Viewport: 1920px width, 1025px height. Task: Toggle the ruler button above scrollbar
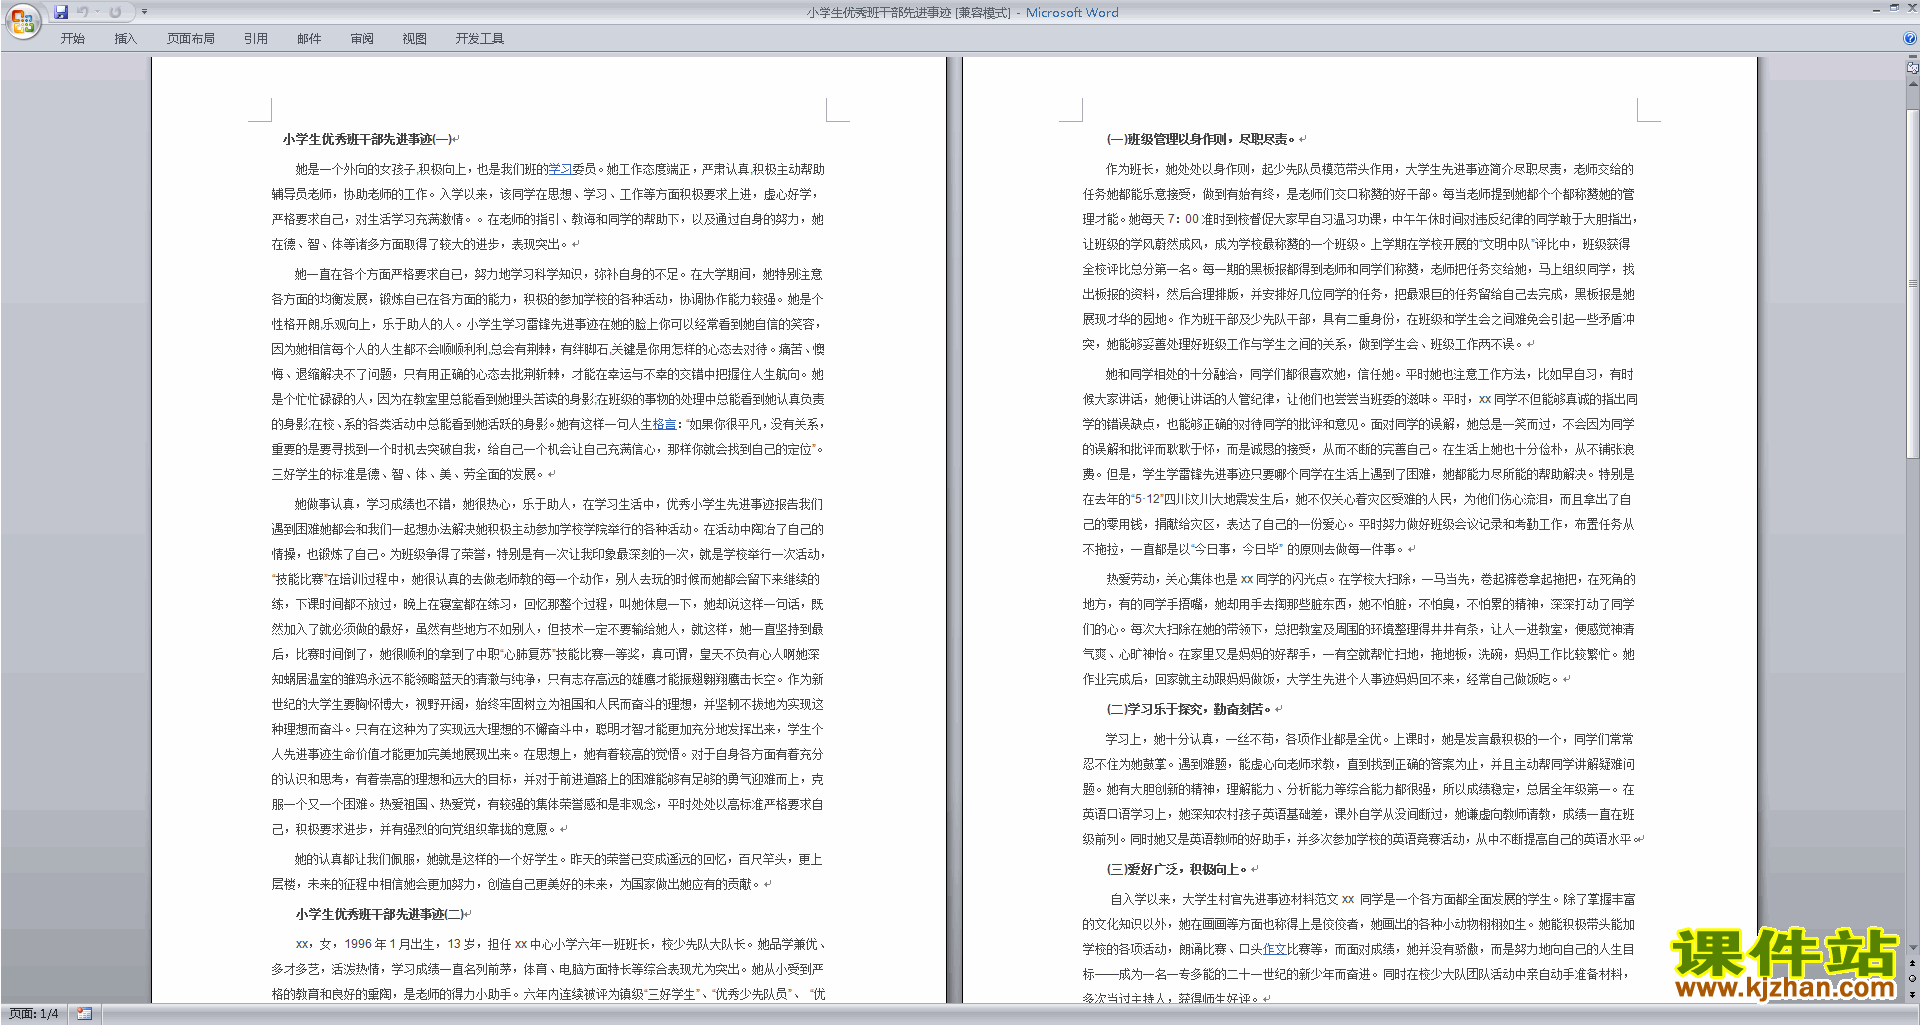coord(1913,69)
